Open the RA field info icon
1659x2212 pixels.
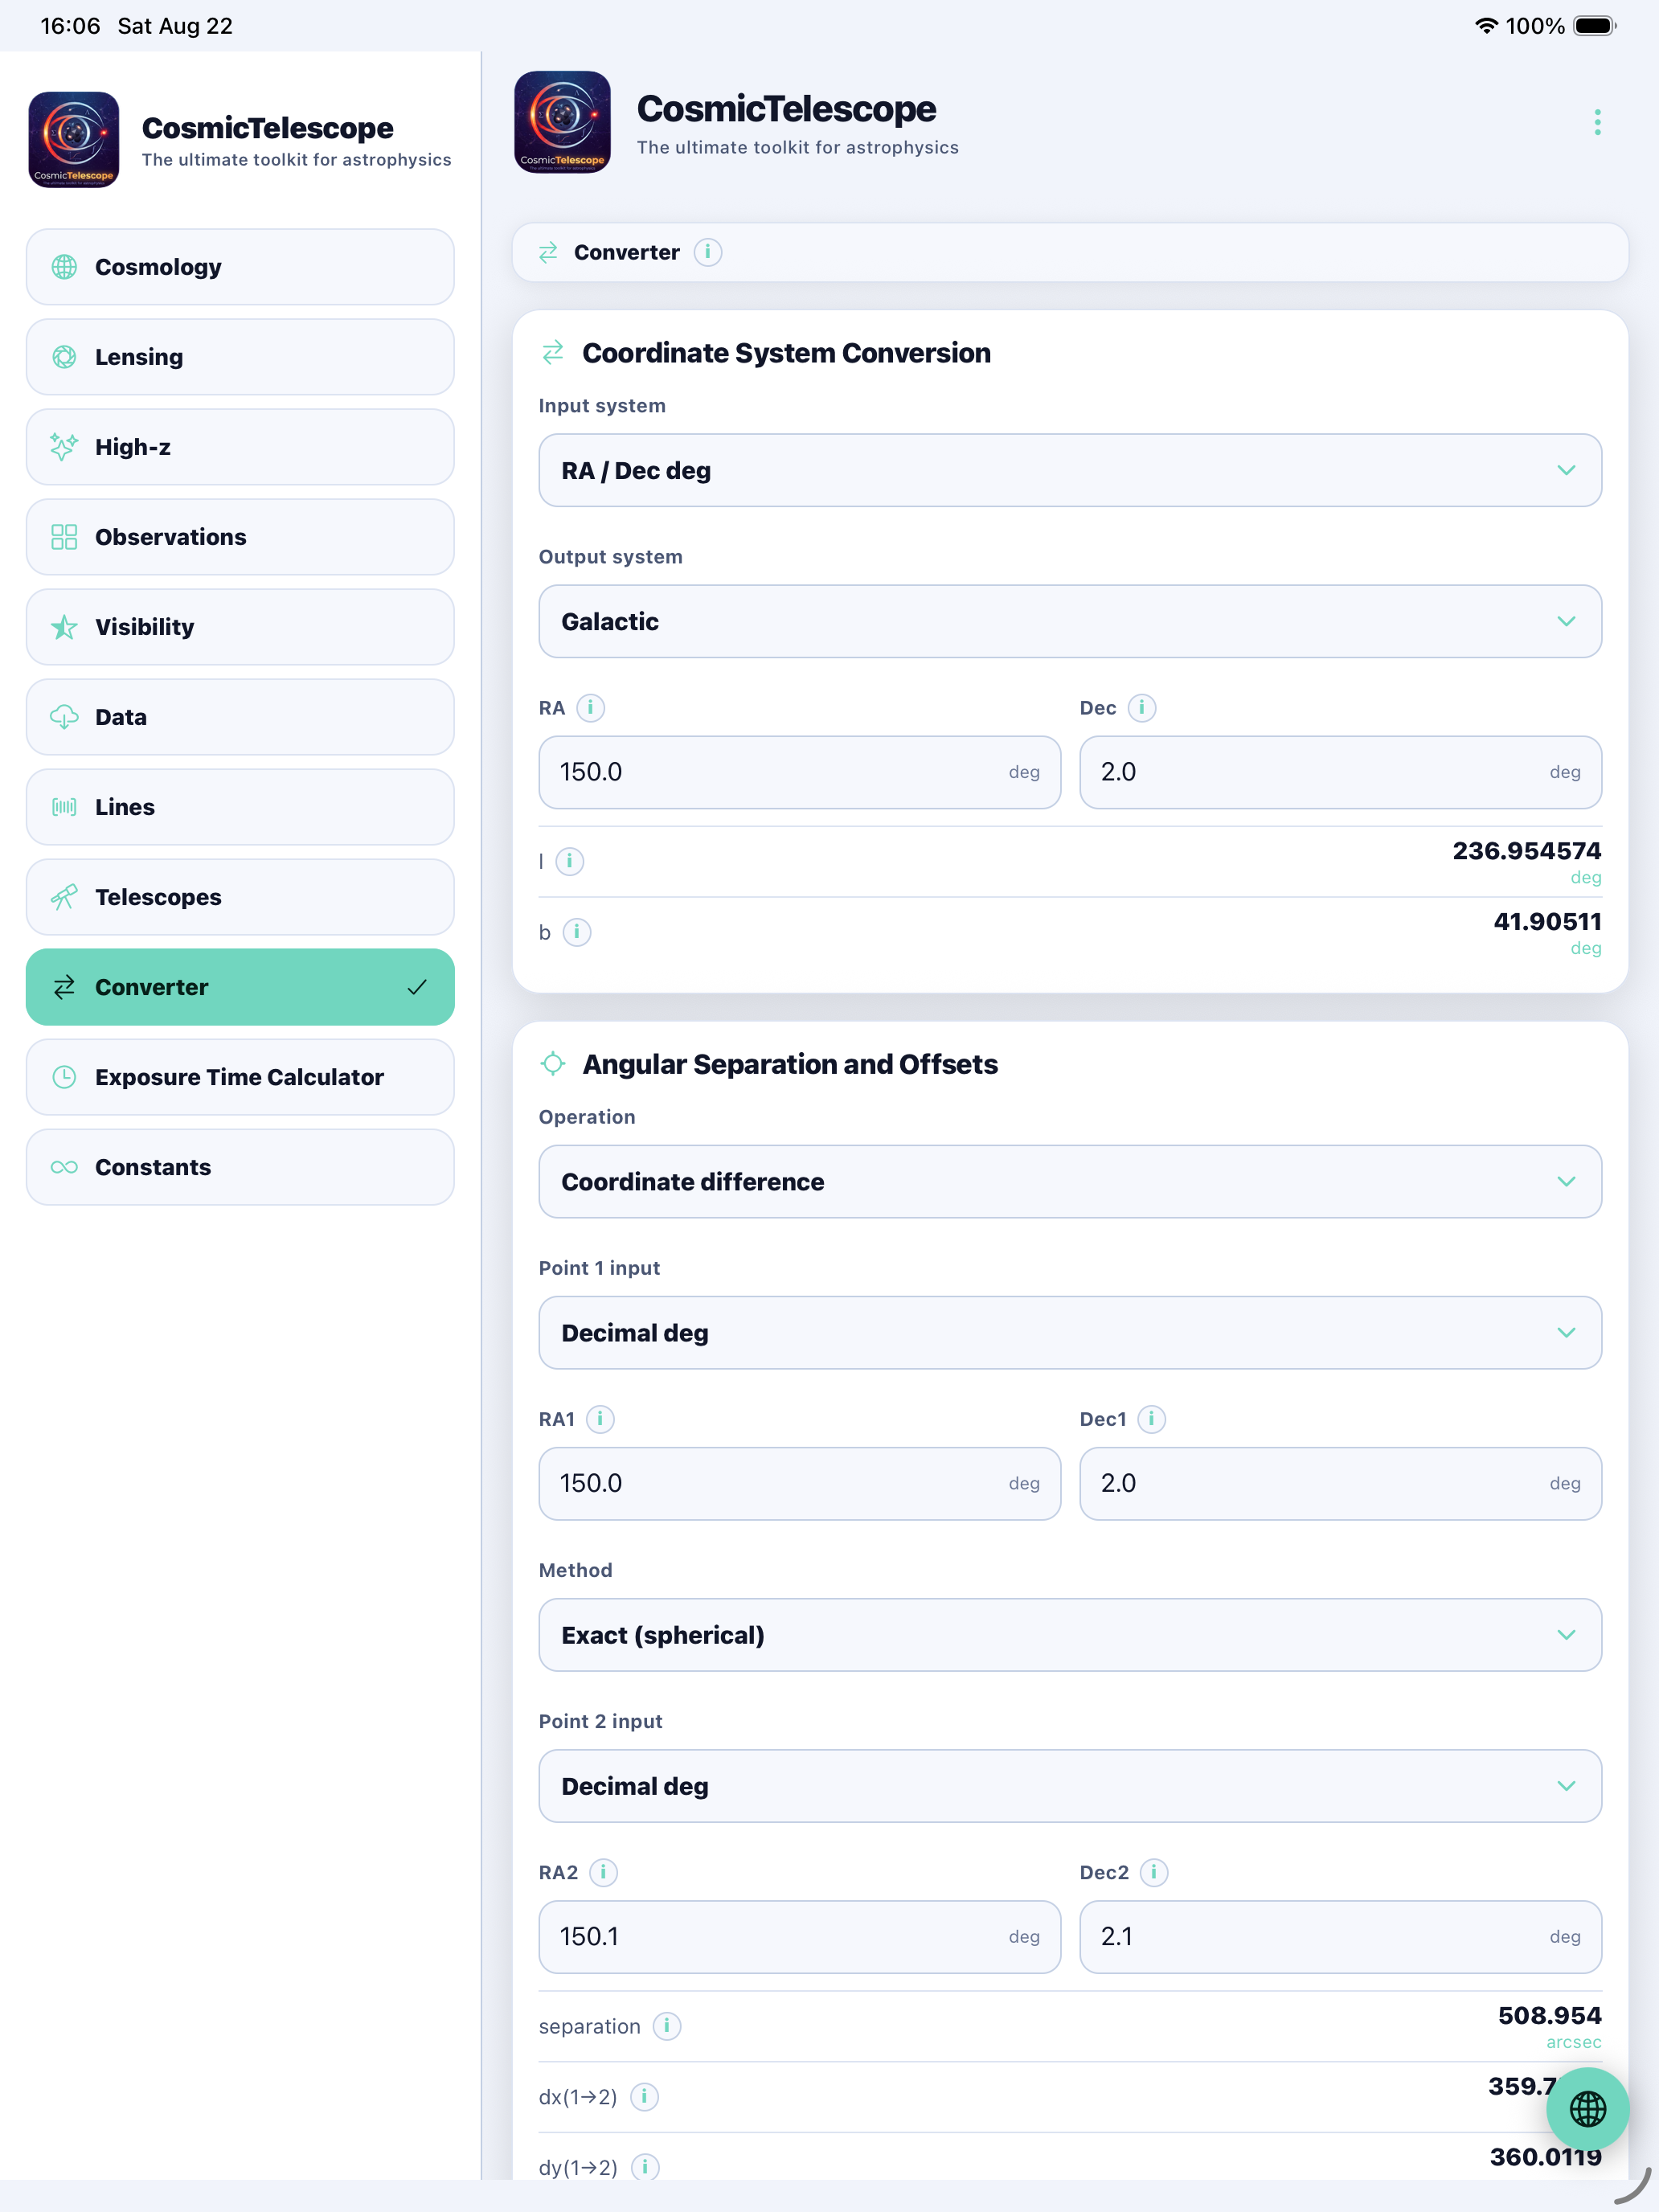[591, 708]
